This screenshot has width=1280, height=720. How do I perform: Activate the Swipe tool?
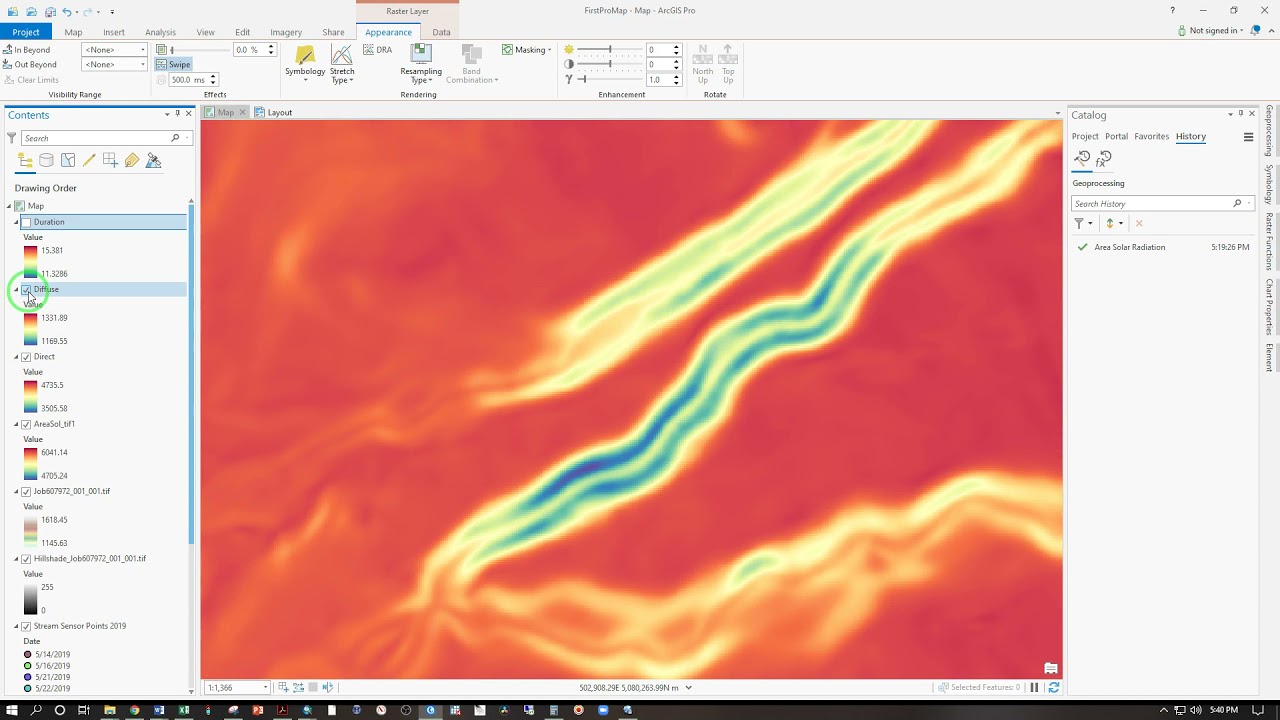[x=174, y=64]
